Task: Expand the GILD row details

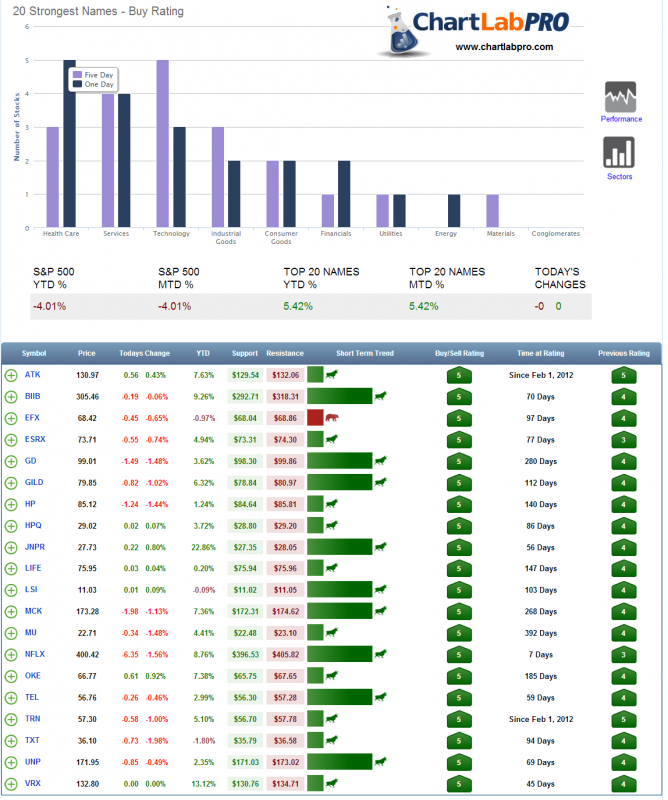Action: click(x=11, y=482)
